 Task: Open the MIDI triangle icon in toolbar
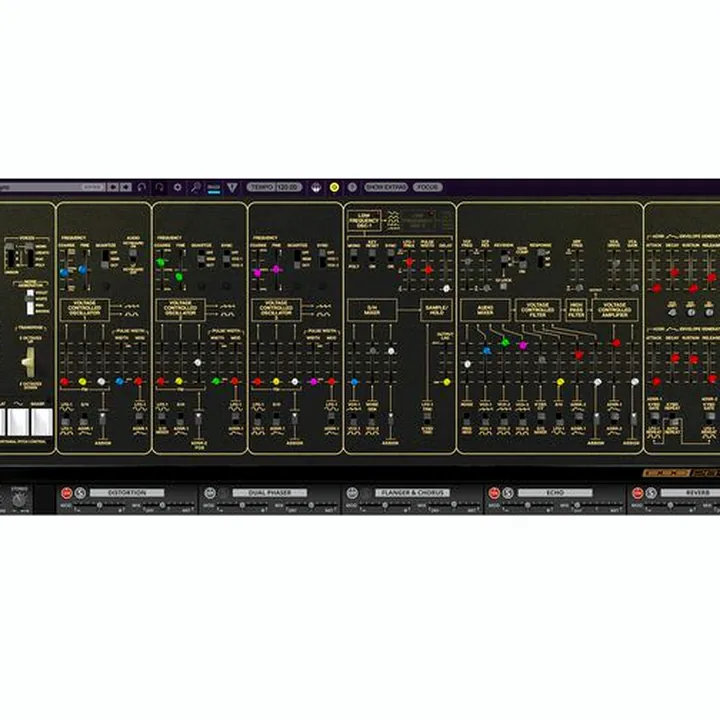click(232, 187)
